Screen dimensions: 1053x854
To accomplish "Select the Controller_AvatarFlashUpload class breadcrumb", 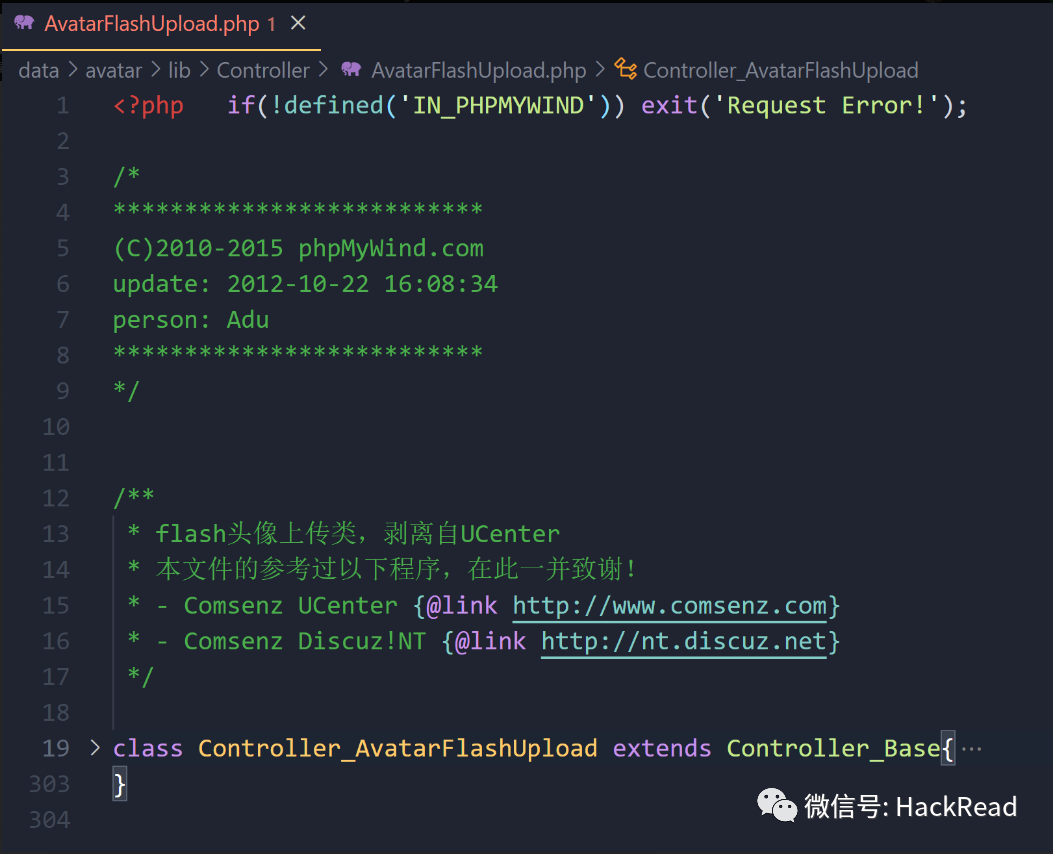I will 781,70.
